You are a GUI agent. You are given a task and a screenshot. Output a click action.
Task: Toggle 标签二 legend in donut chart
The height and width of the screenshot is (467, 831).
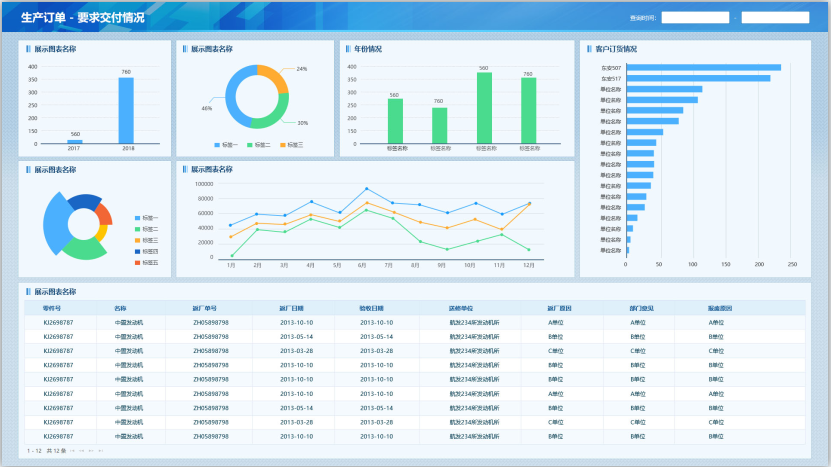point(259,145)
